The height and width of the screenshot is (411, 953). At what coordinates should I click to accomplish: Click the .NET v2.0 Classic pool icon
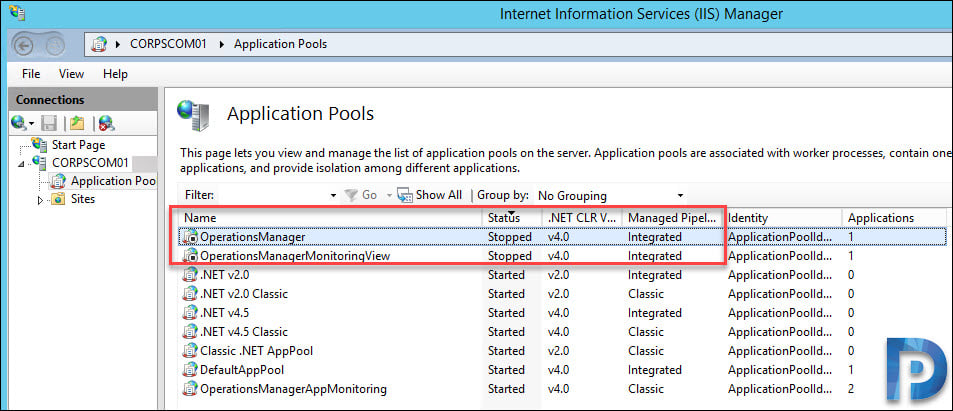point(190,294)
